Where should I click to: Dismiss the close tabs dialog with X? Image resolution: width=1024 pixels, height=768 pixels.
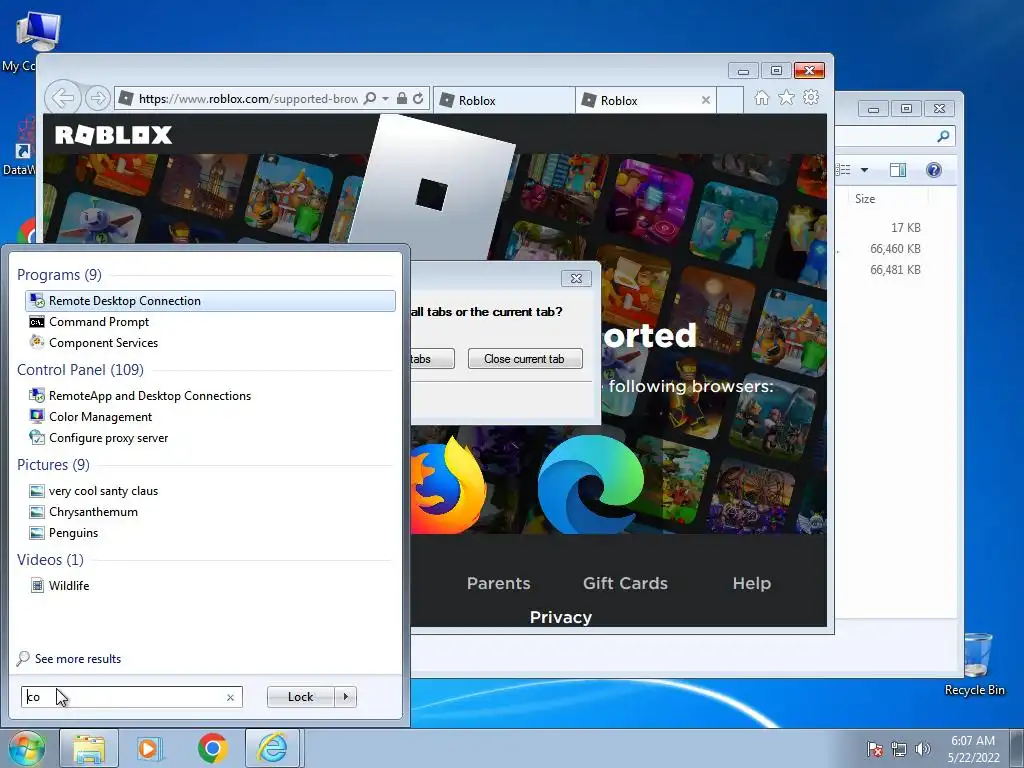(576, 278)
